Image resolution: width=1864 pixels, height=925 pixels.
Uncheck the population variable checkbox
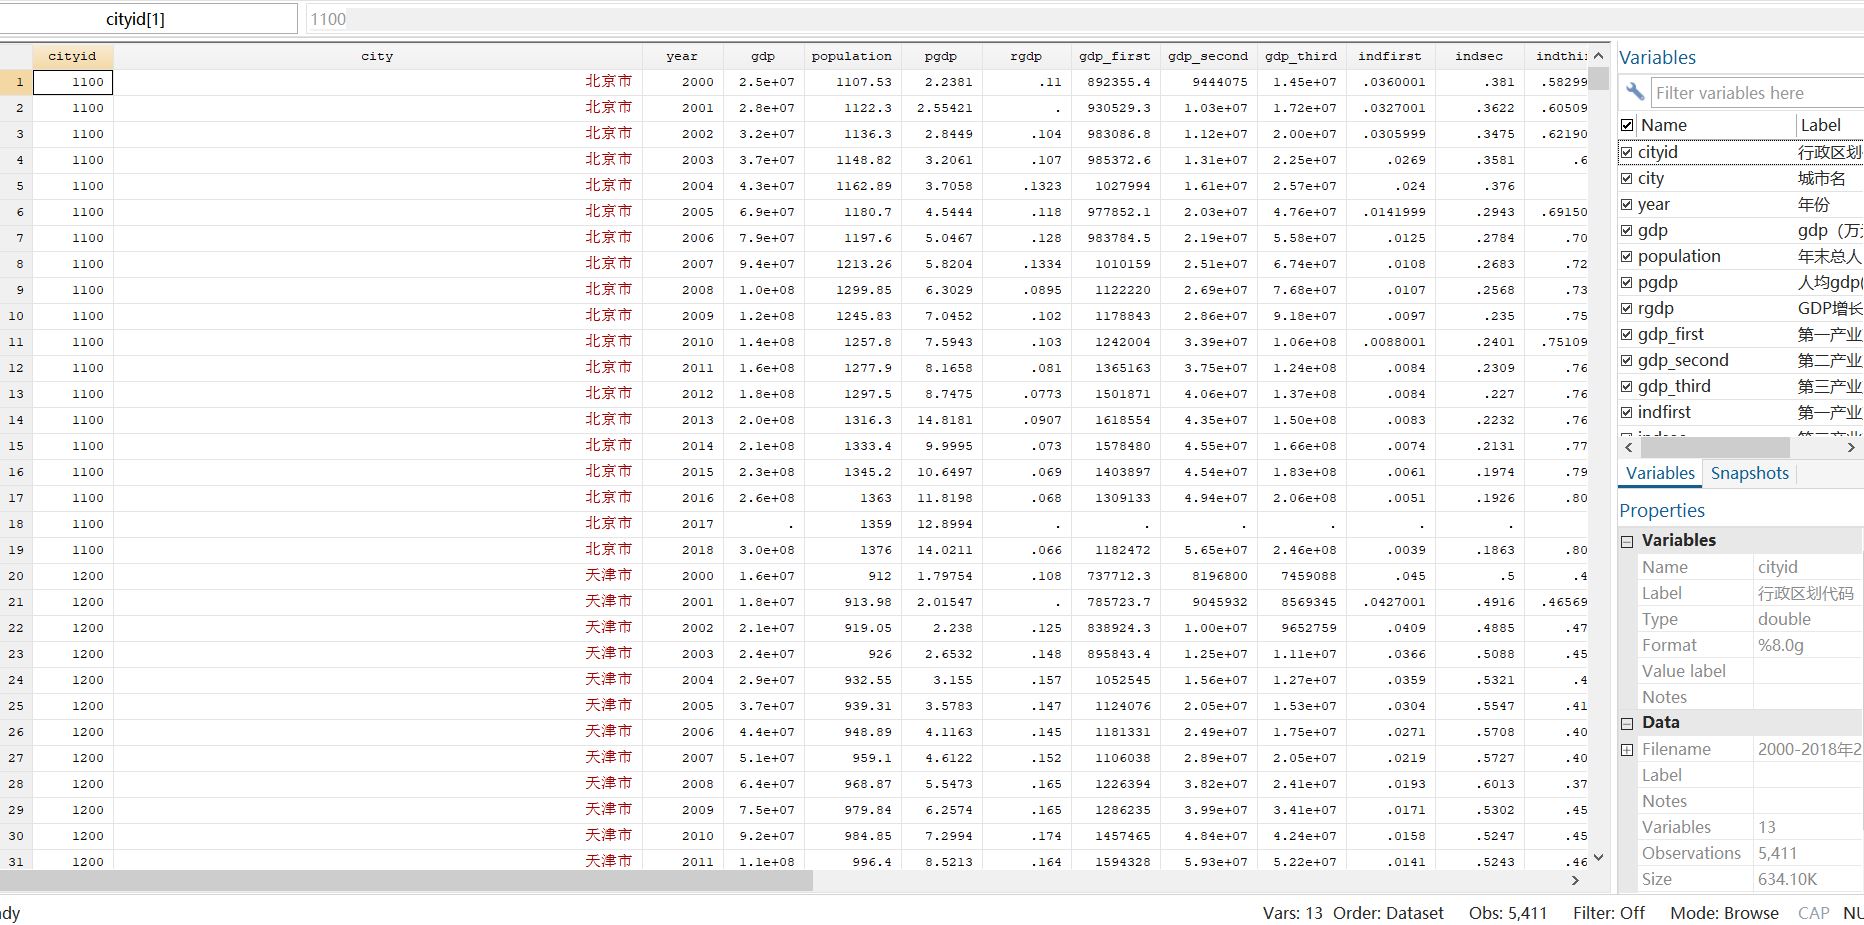coord(1627,256)
